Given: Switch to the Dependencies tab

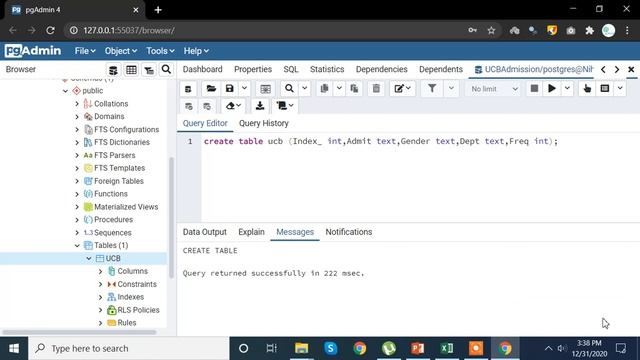Looking at the screenshot, I should coord(381,69).
